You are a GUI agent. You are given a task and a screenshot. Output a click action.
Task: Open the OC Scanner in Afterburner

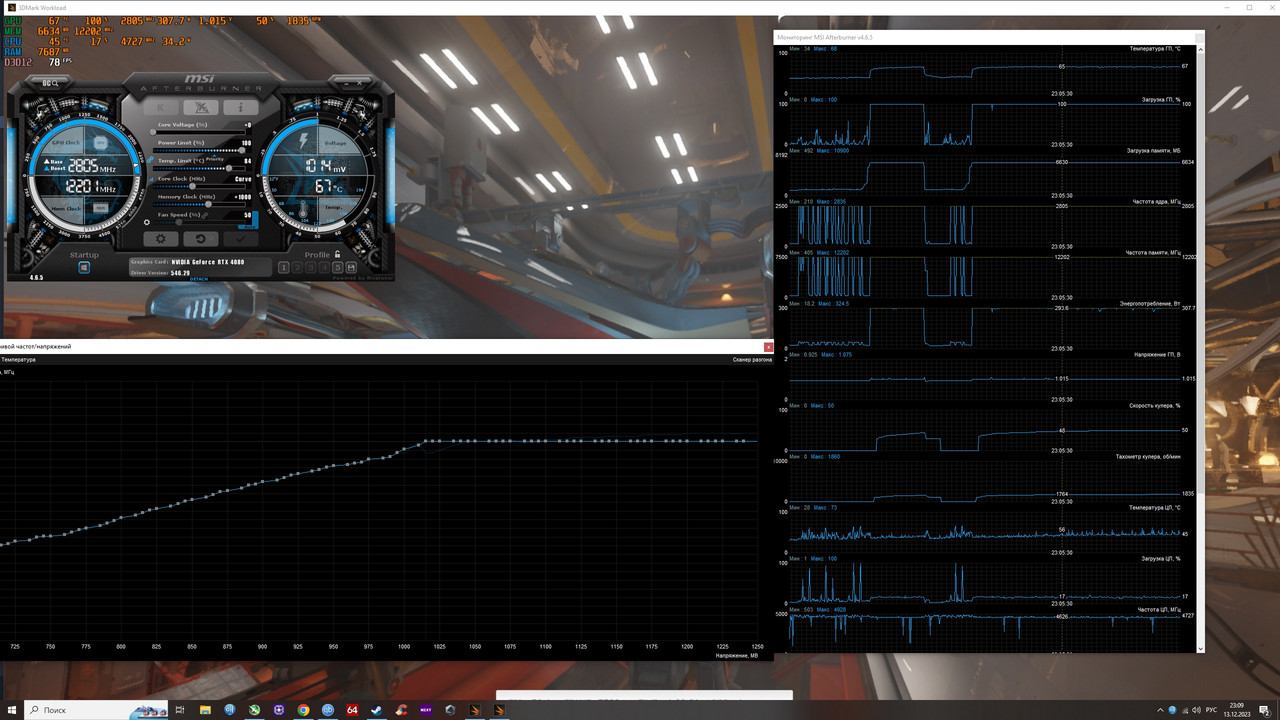point(50,83)
